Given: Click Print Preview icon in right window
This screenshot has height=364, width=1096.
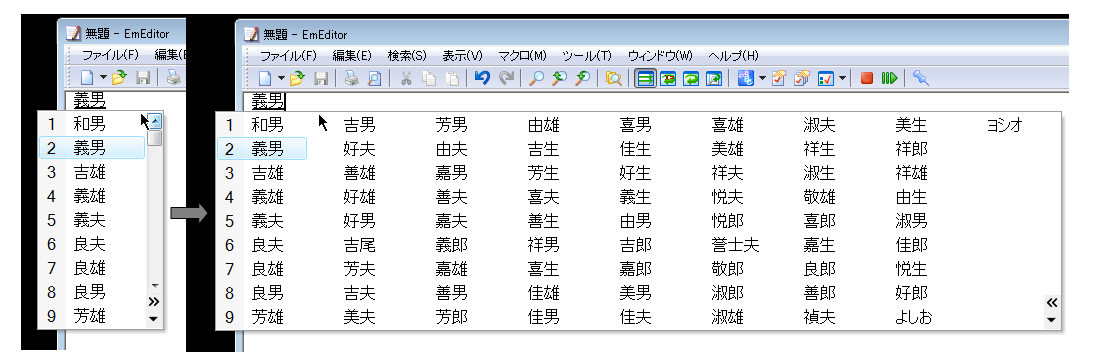Looking at the screenshot, I should [x=375, y=78].
